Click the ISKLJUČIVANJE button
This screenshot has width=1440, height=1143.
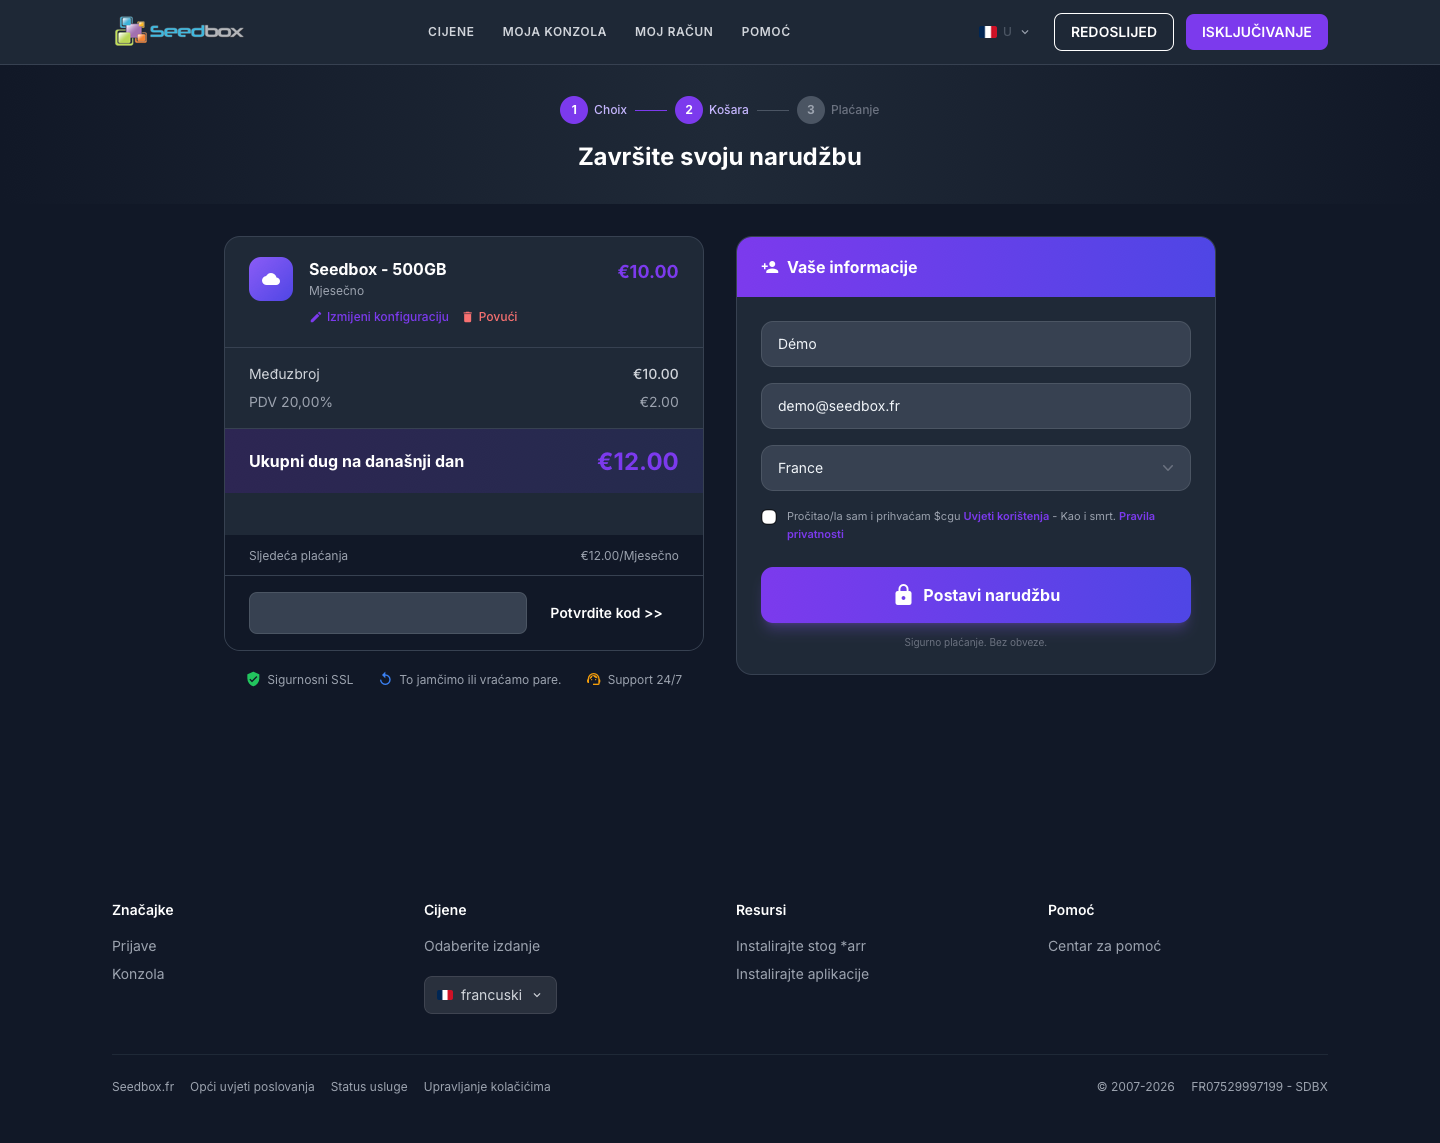(1257, 32)
